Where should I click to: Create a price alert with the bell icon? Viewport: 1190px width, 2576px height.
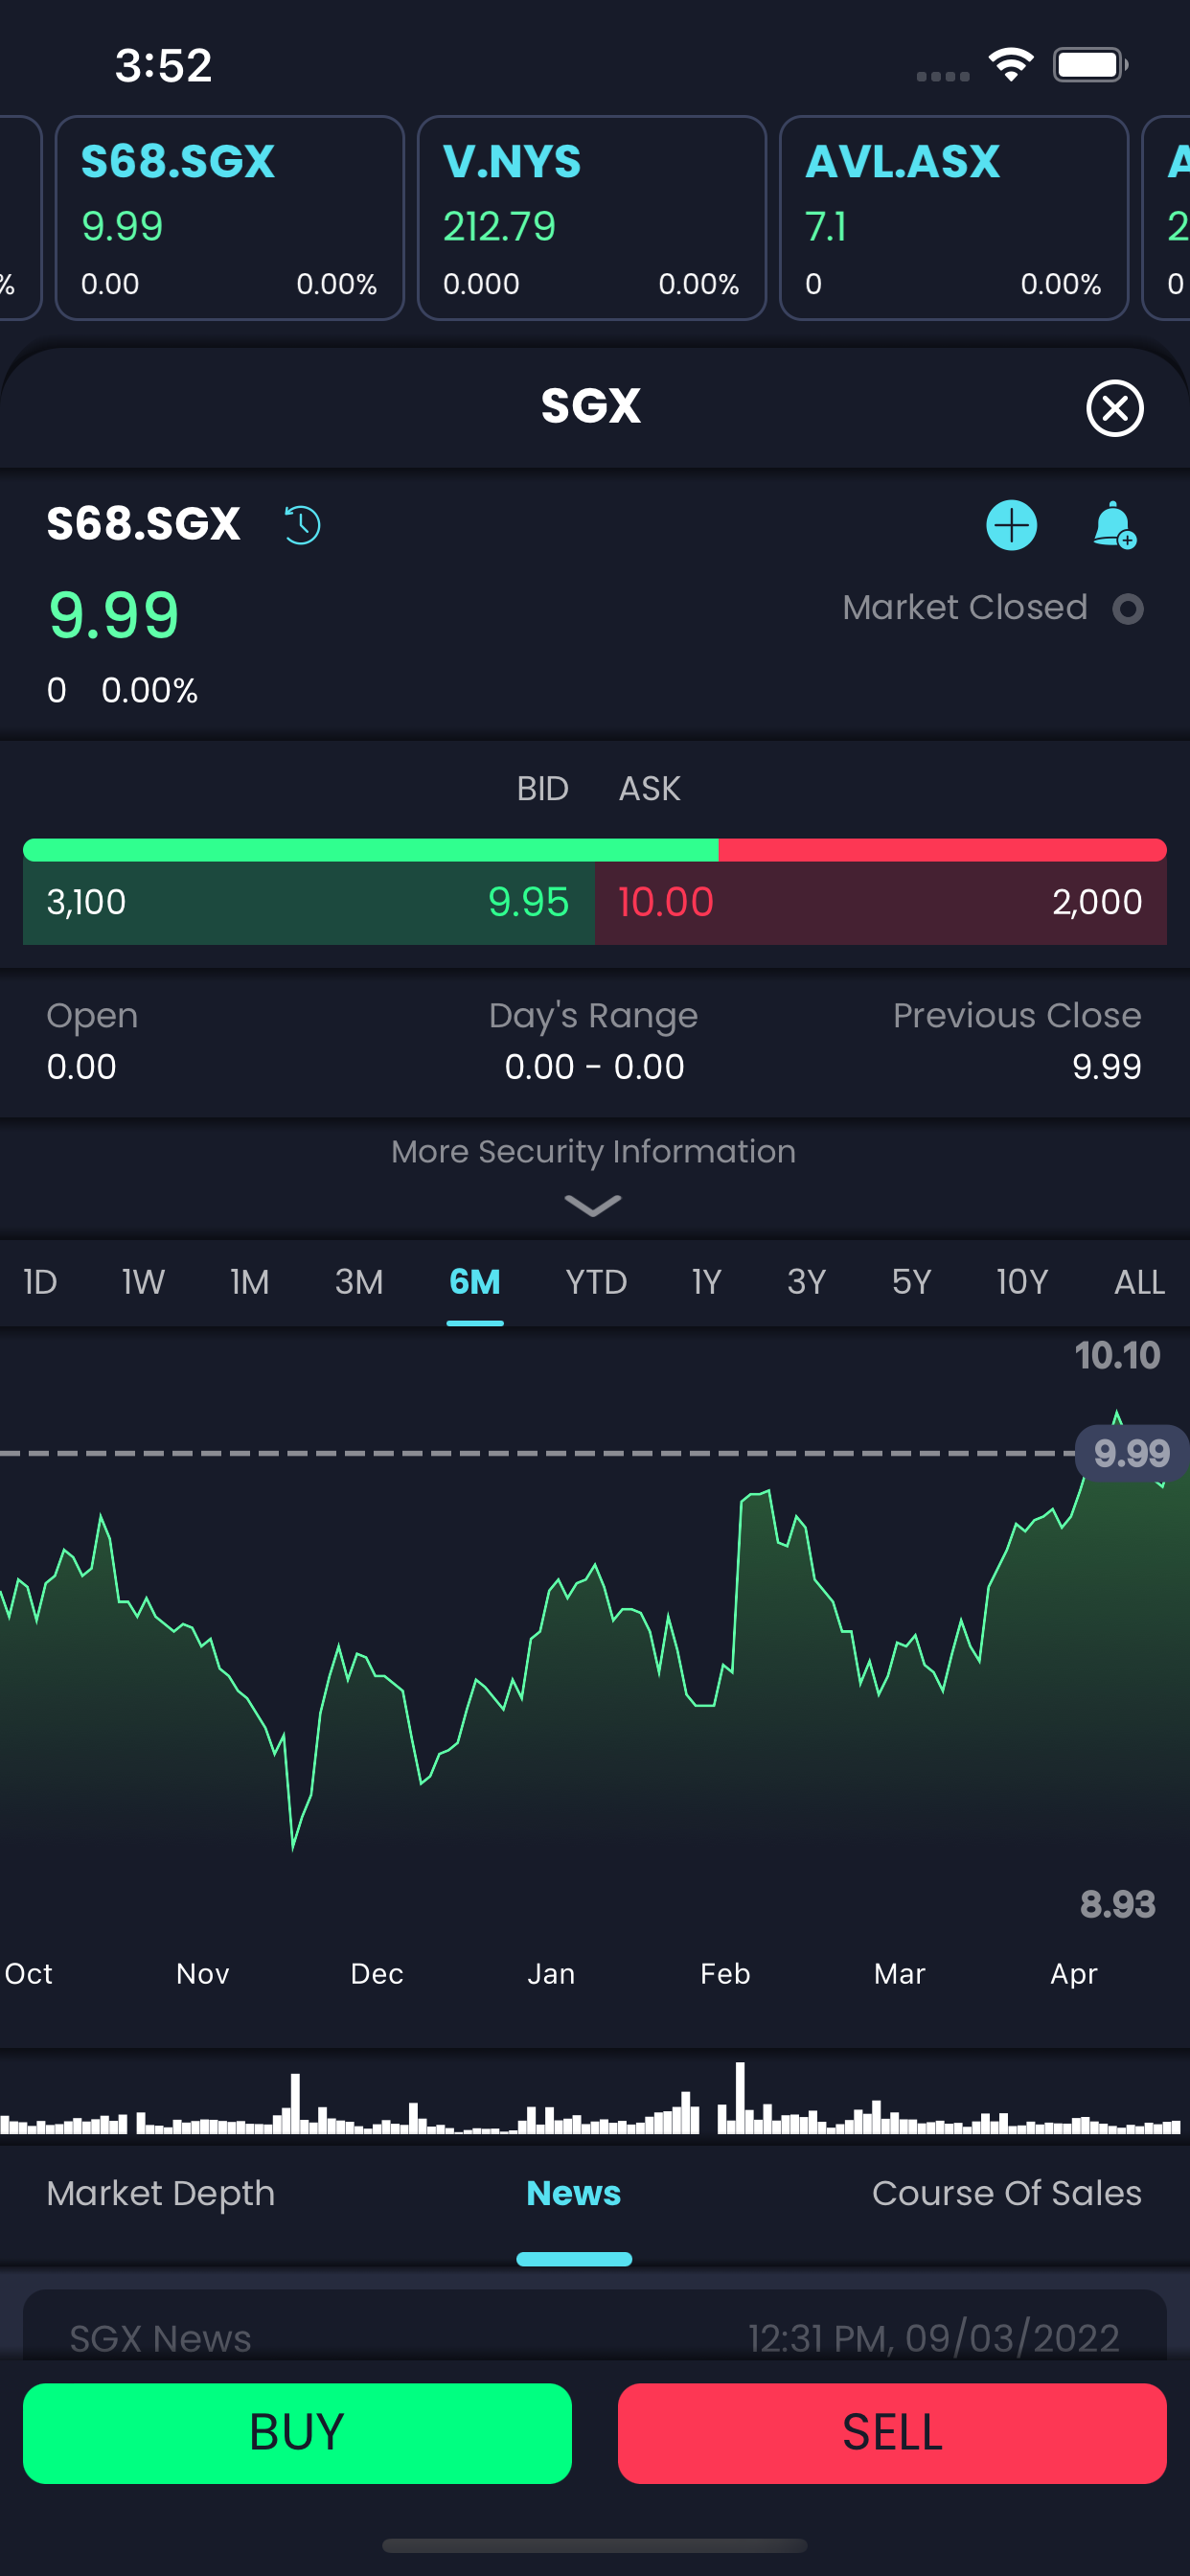(x=1114, y=525)
